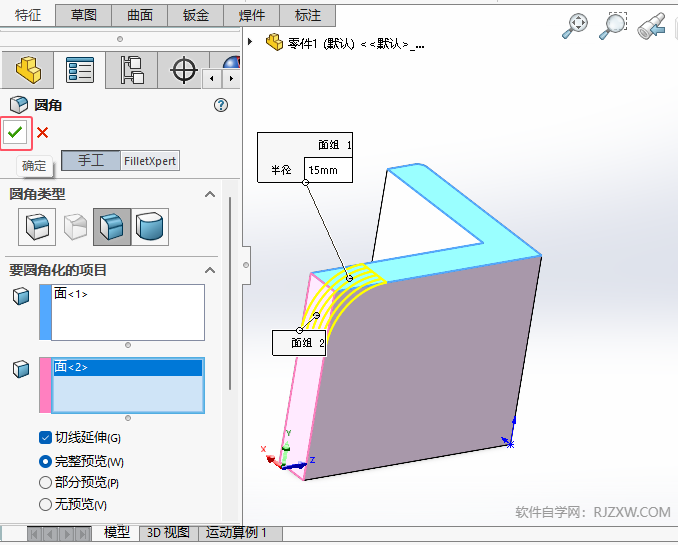Switch to the PropertyManager tab icon
Image resolution: width=678 pixels, height=545 pixels.
click(x=80, y=70)
